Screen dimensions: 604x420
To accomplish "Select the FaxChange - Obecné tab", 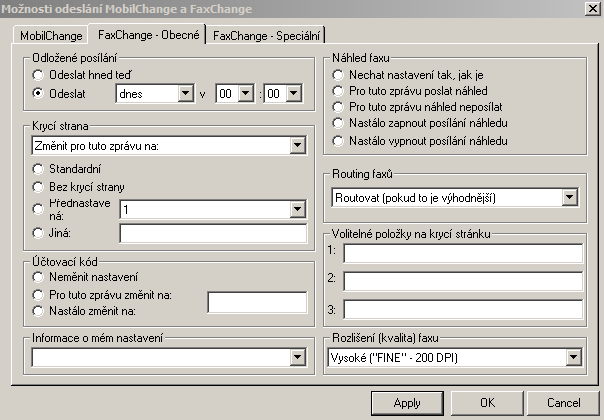I will tap(148, 35).
